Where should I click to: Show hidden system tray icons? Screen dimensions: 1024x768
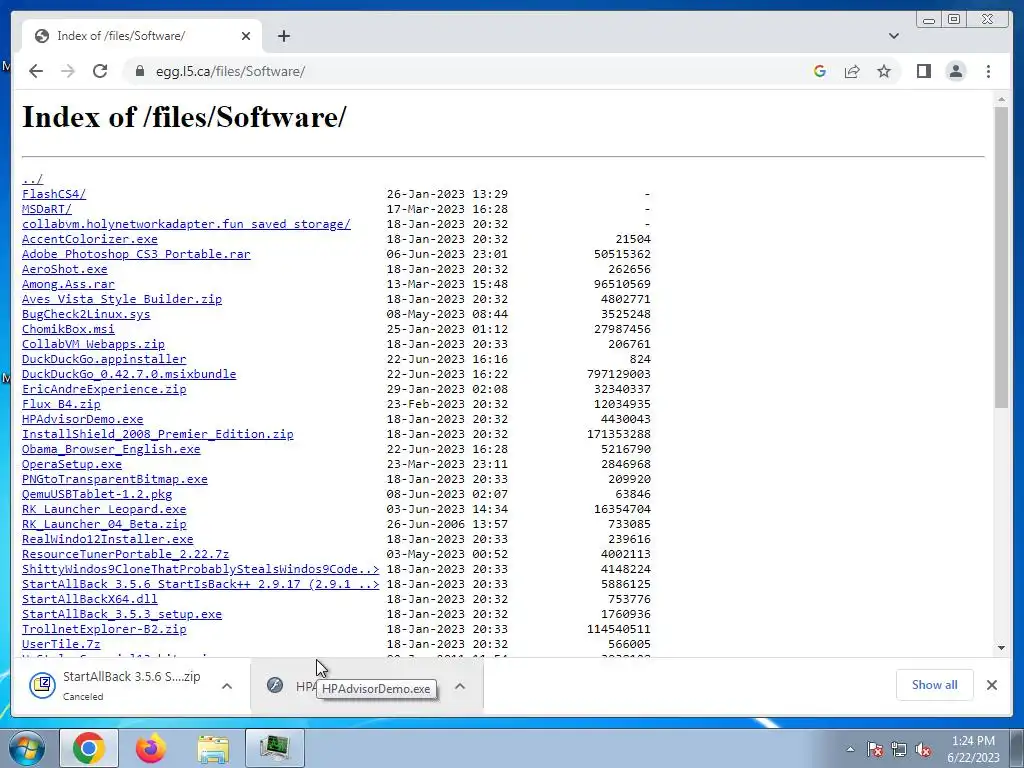[x=850, y=749]
